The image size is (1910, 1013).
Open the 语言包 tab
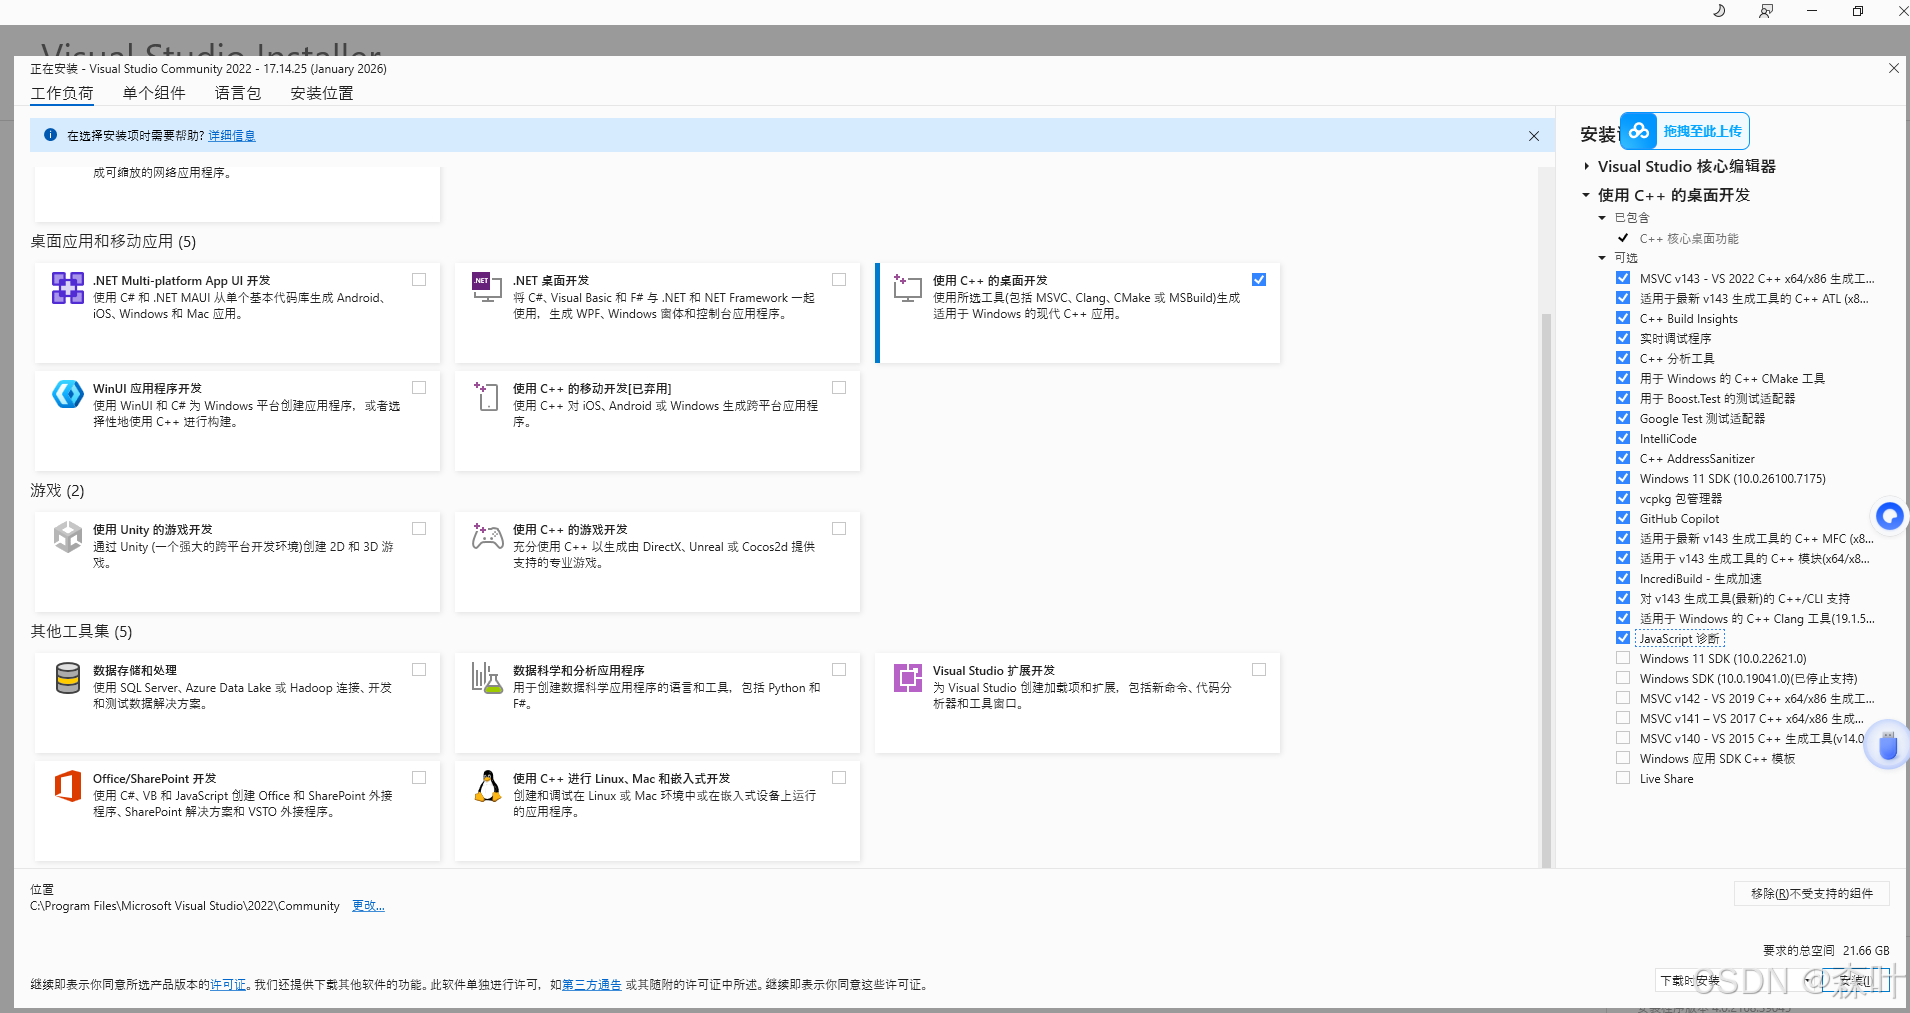[238, 93]
